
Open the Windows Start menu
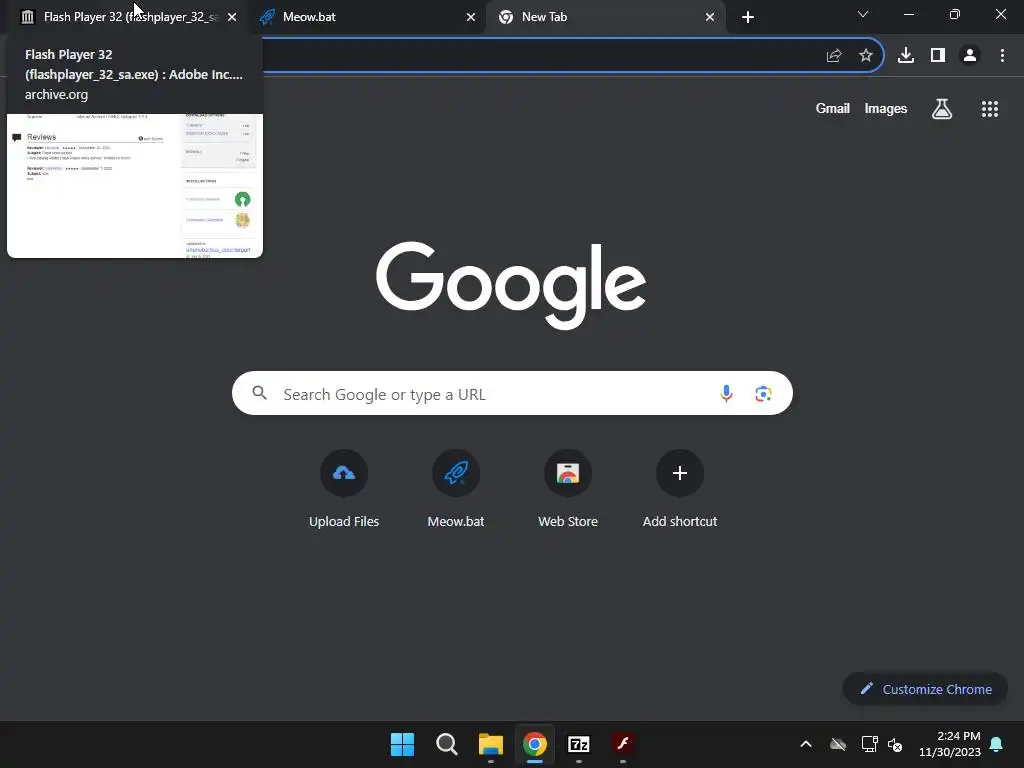[402, 744]
